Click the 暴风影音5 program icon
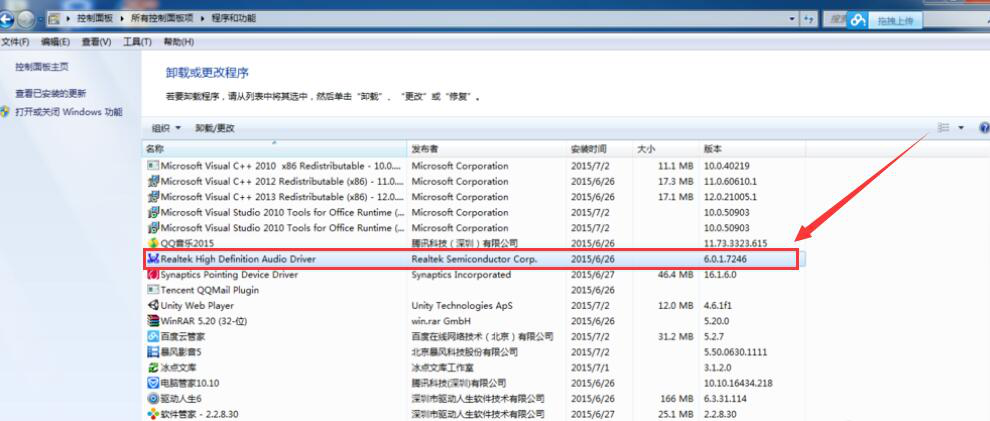 pos(153,352)
